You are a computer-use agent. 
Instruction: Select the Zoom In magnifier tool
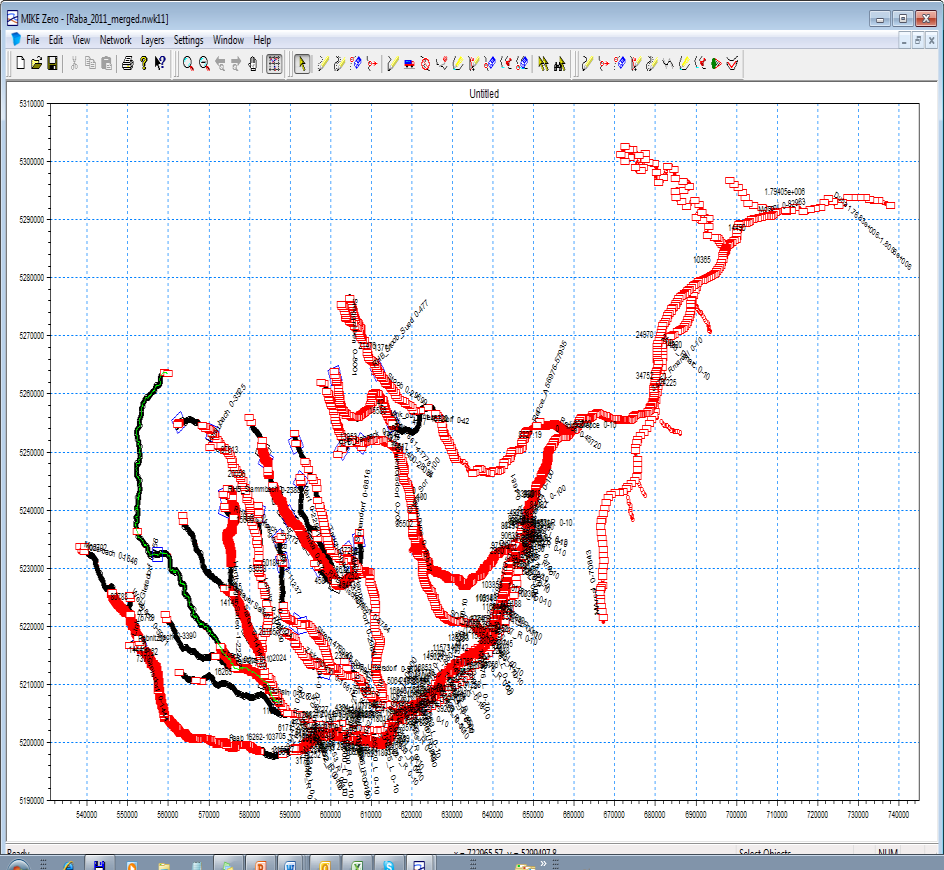click(x=188, y=63)
